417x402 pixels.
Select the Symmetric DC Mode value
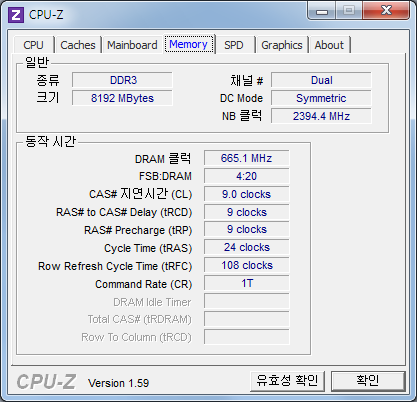pos(321,98)
